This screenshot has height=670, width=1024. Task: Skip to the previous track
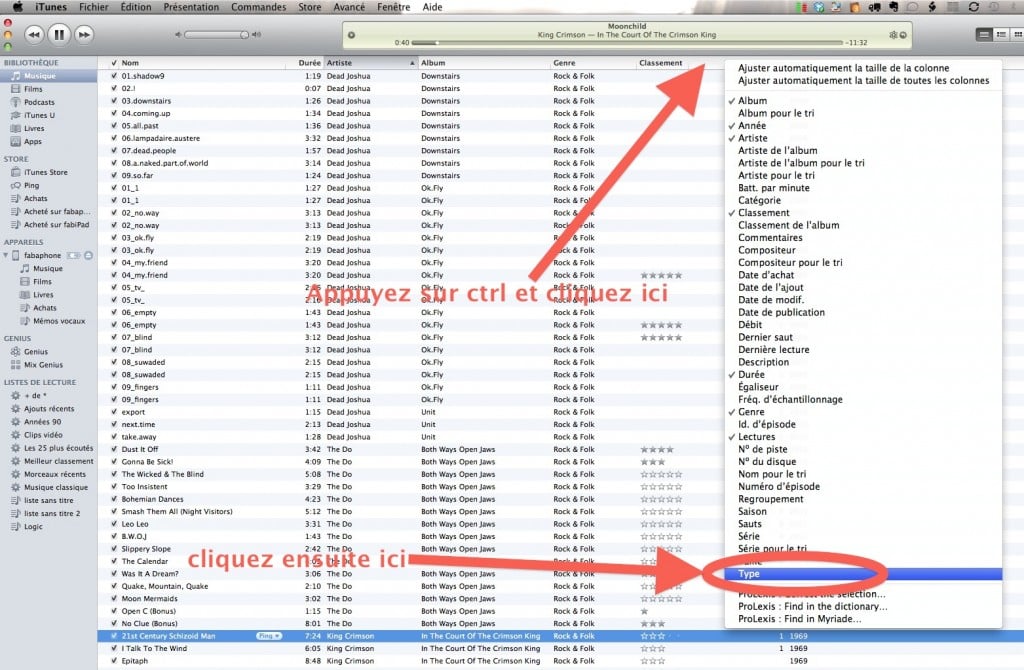point(34,35)
